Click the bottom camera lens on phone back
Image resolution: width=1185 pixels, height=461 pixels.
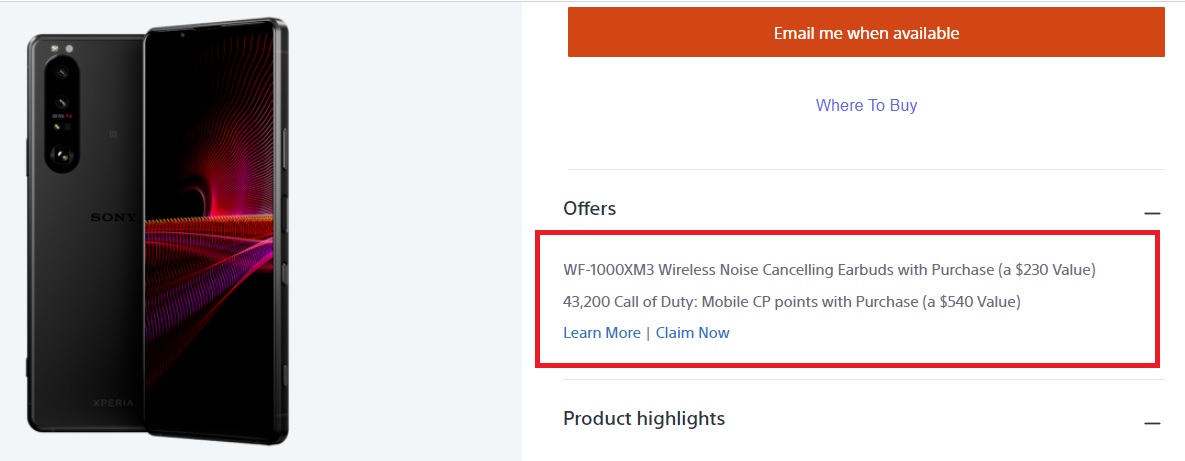62,155
